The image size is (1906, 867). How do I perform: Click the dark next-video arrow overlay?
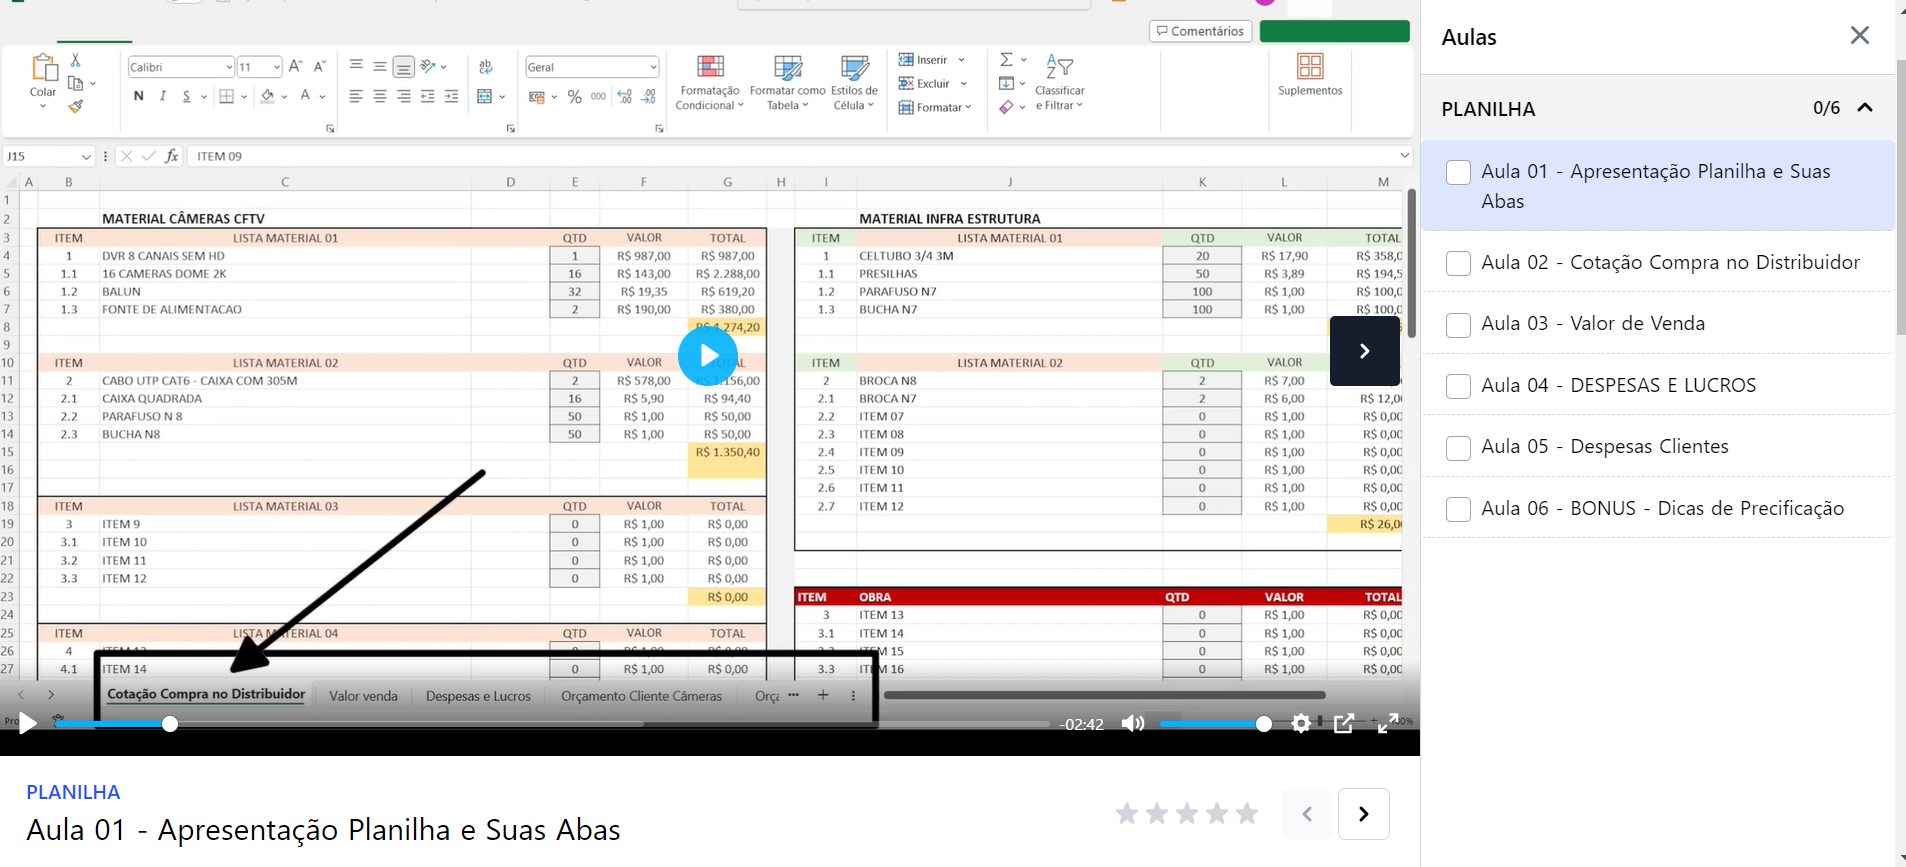(1364, 351)
